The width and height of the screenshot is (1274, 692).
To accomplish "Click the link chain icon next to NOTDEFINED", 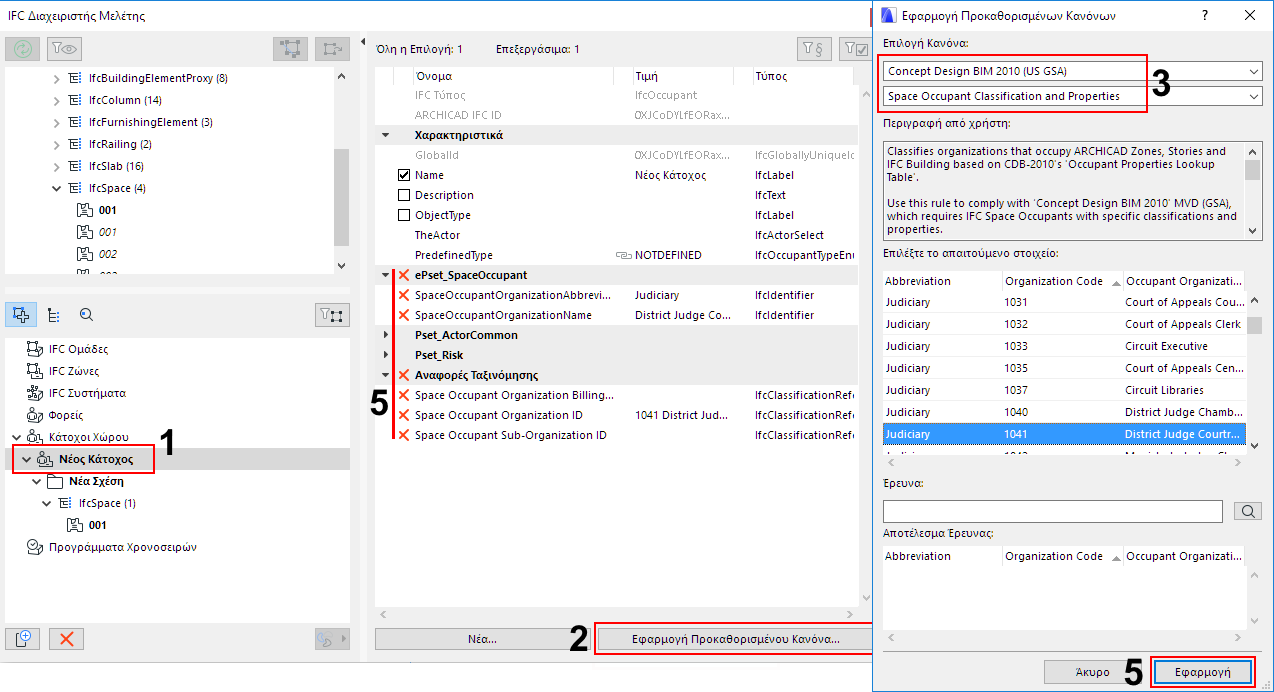I will click(x=623, y=255).
